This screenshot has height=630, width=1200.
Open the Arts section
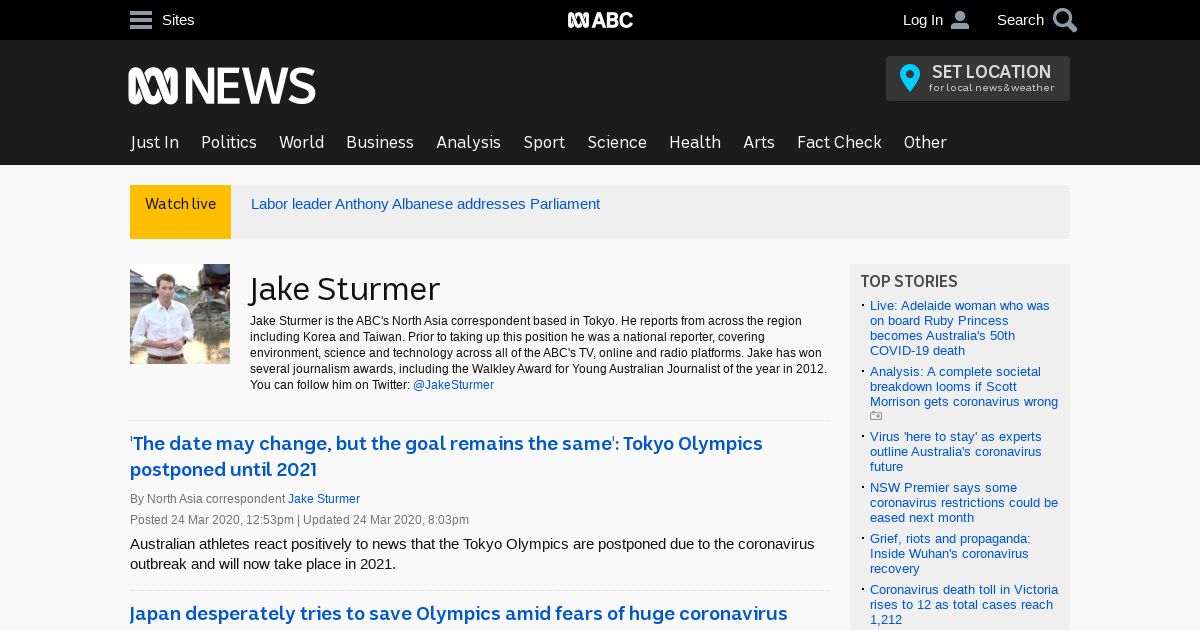coord(759,142)
